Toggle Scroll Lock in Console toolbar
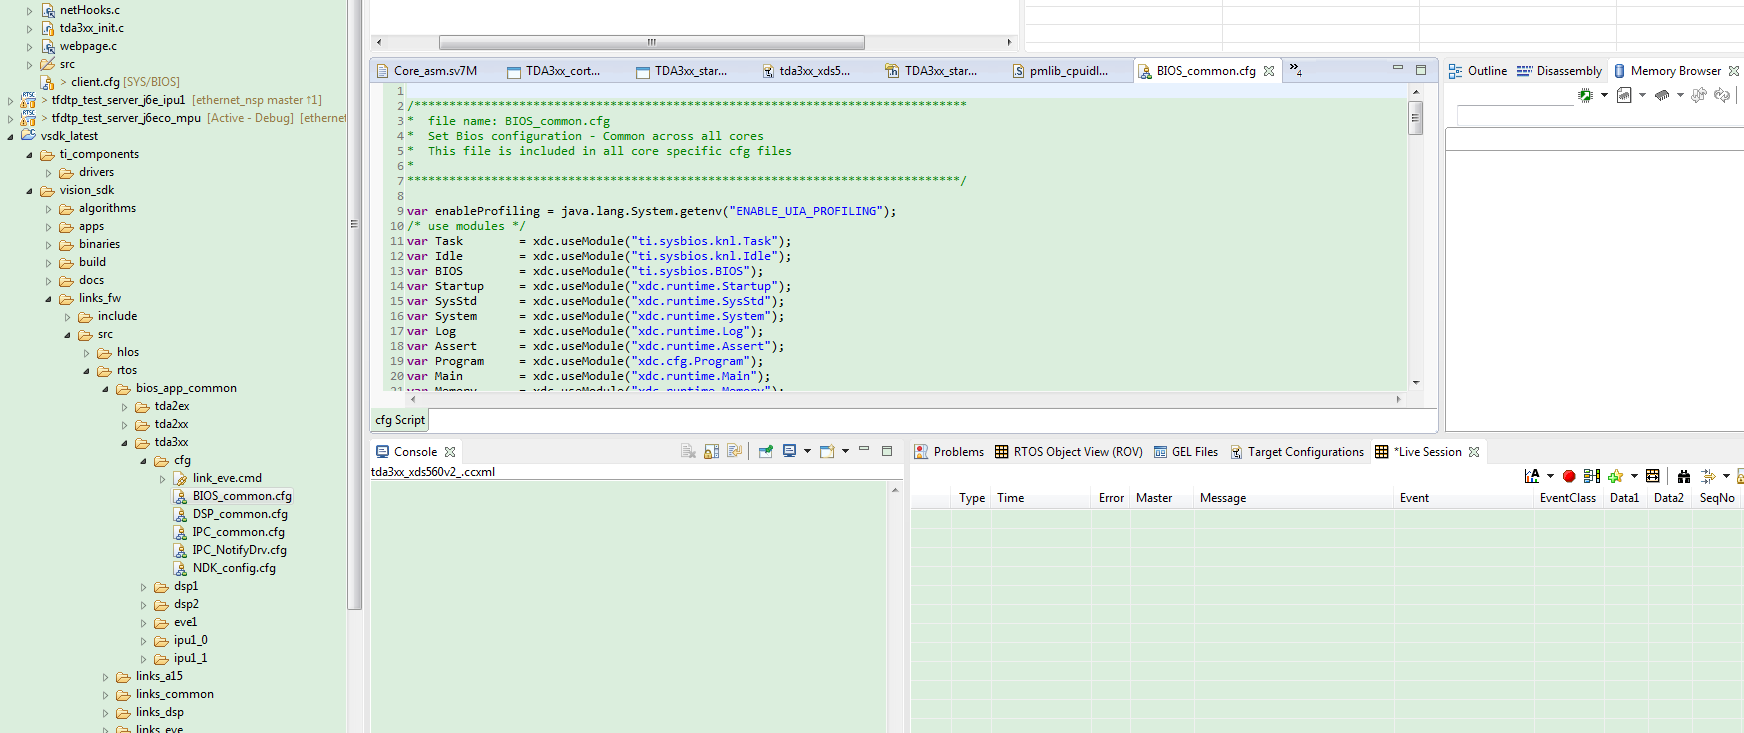 [x=711, y=451]
